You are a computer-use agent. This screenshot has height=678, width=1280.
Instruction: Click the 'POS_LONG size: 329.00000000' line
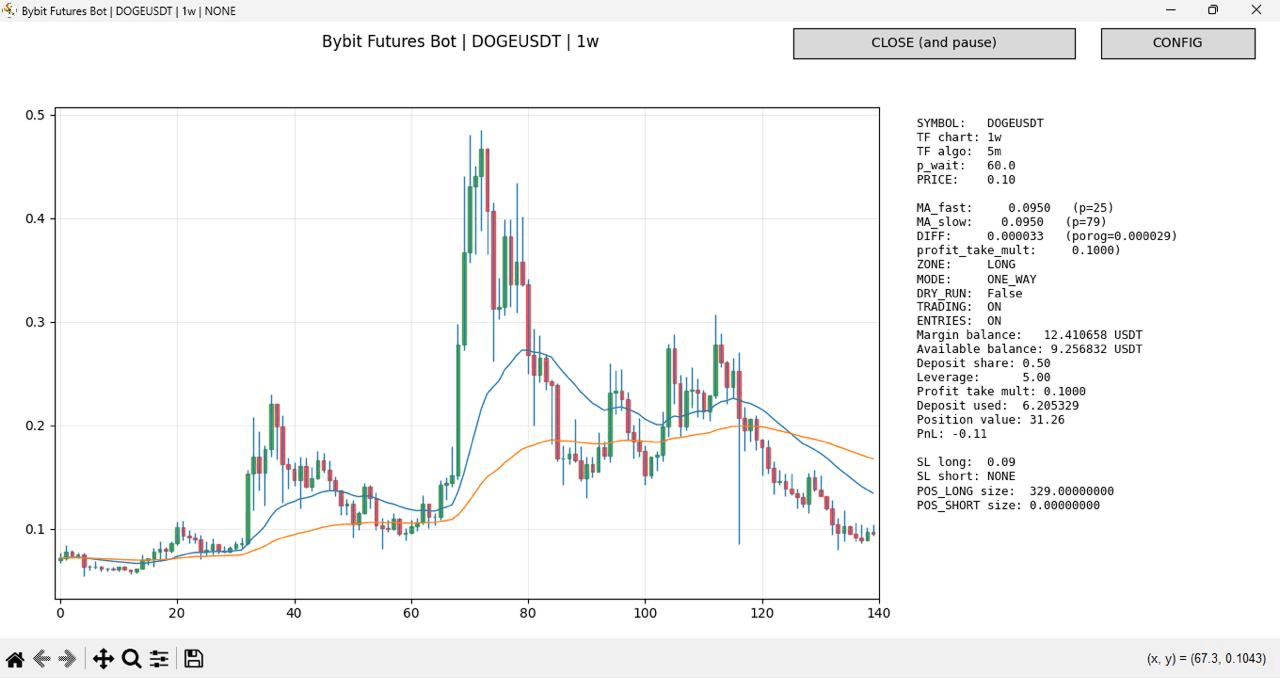click(1015, 491)
